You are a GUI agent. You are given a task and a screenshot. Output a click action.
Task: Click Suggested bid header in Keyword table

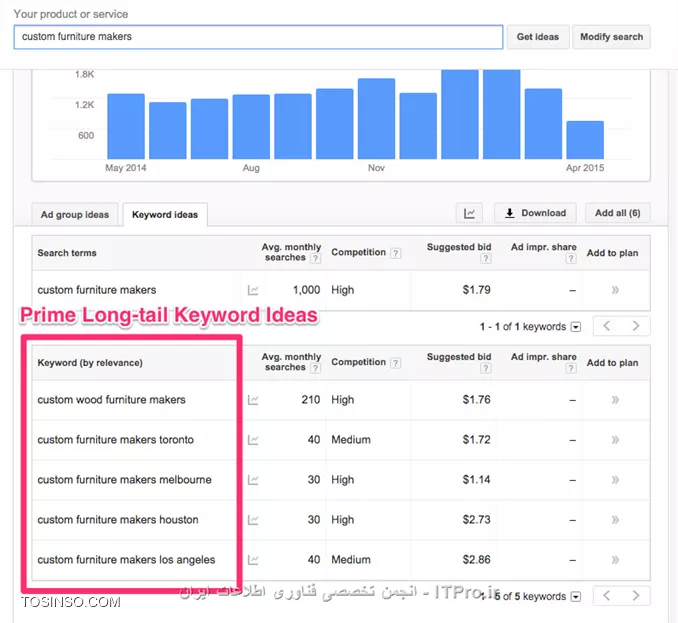point(459,357)
